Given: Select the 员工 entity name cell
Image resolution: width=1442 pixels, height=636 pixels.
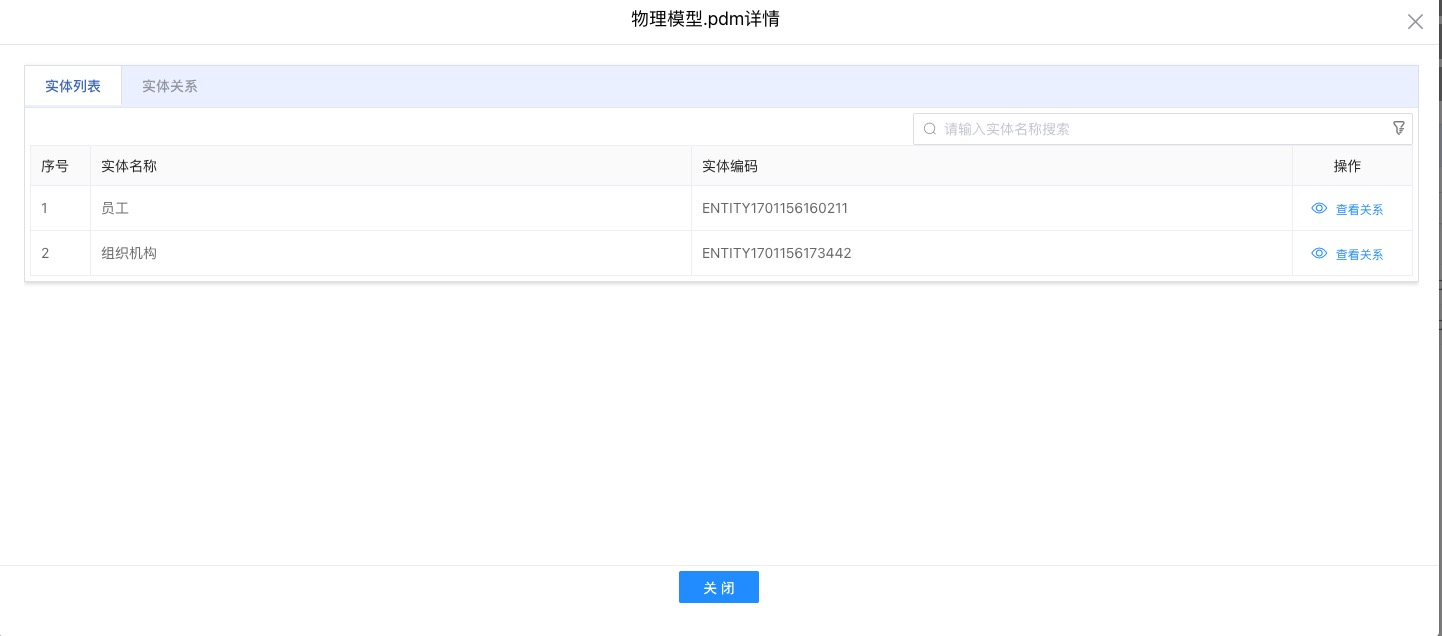Looking at the screenshot, I should click(115, 209).
